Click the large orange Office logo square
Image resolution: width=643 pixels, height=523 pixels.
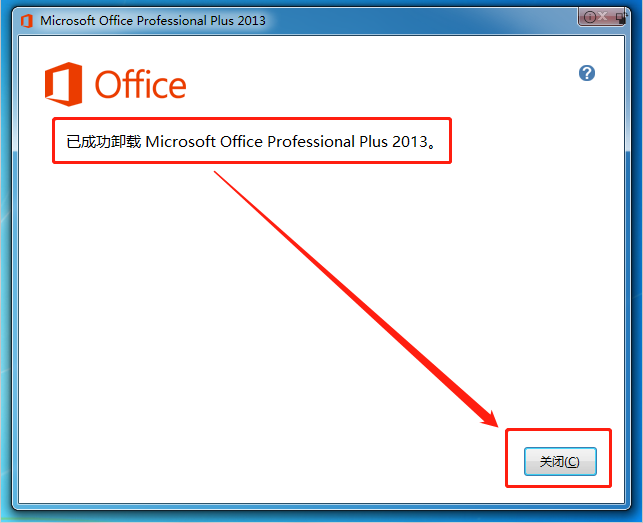[64, 84]
